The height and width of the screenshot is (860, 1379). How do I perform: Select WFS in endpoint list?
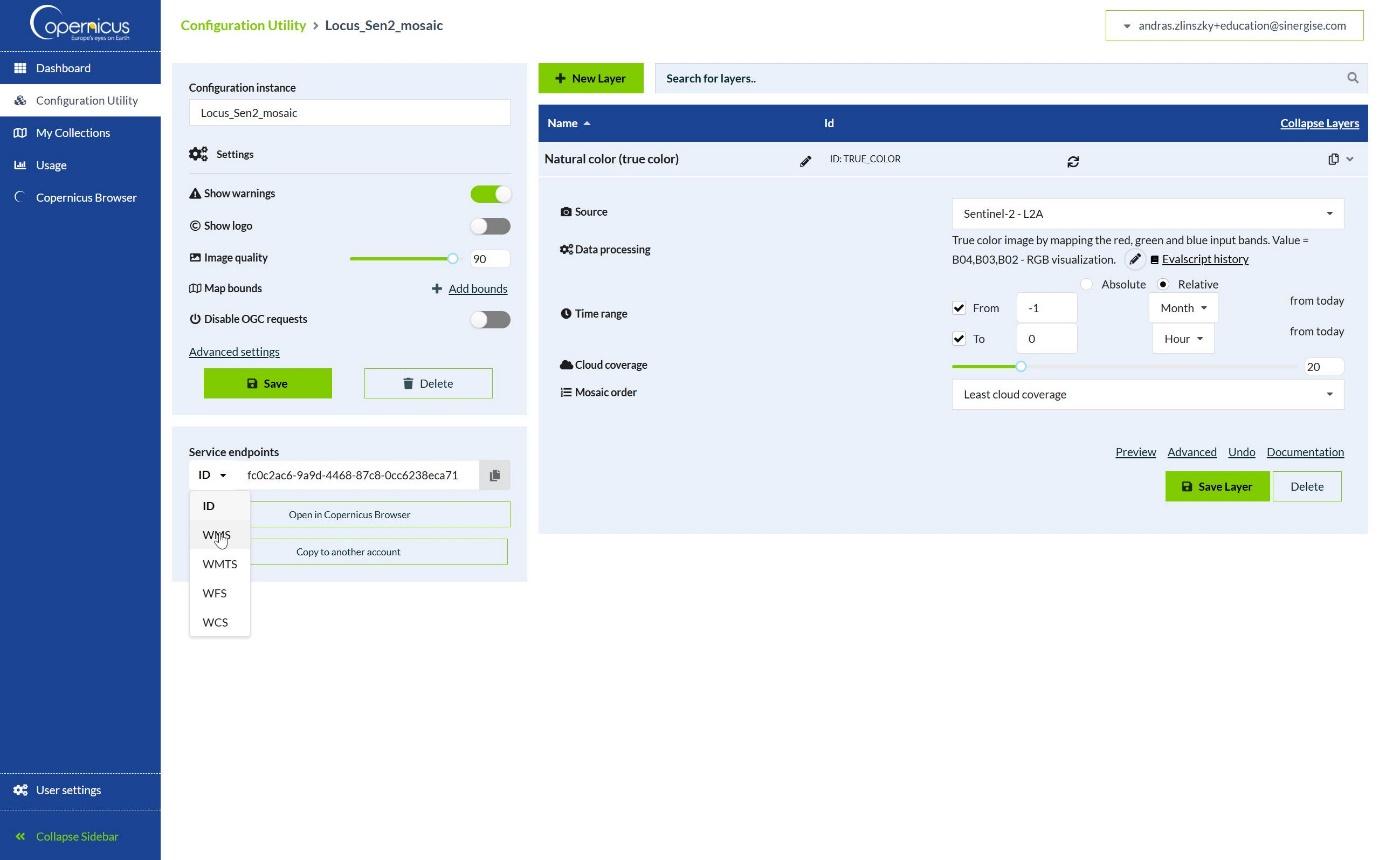[x=219, y=593]
